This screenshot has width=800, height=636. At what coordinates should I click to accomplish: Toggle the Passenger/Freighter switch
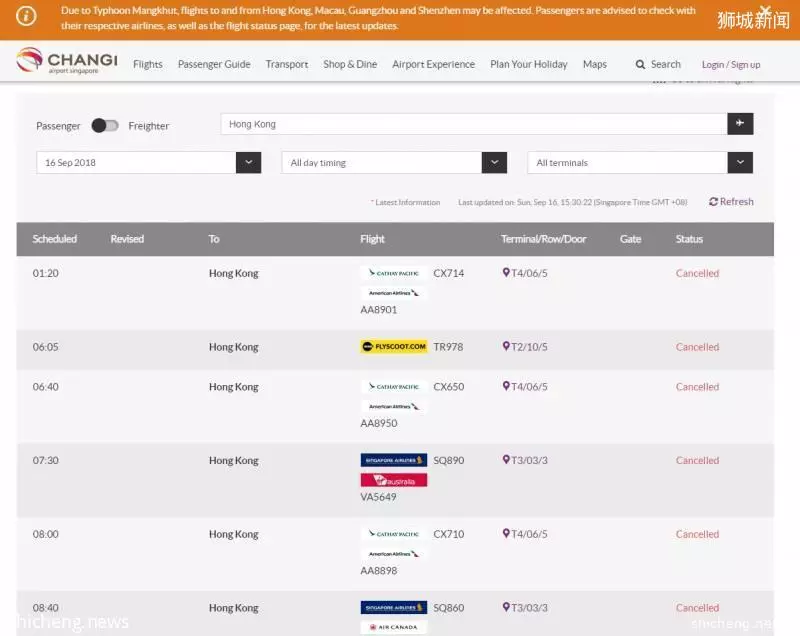coord(105,125)
